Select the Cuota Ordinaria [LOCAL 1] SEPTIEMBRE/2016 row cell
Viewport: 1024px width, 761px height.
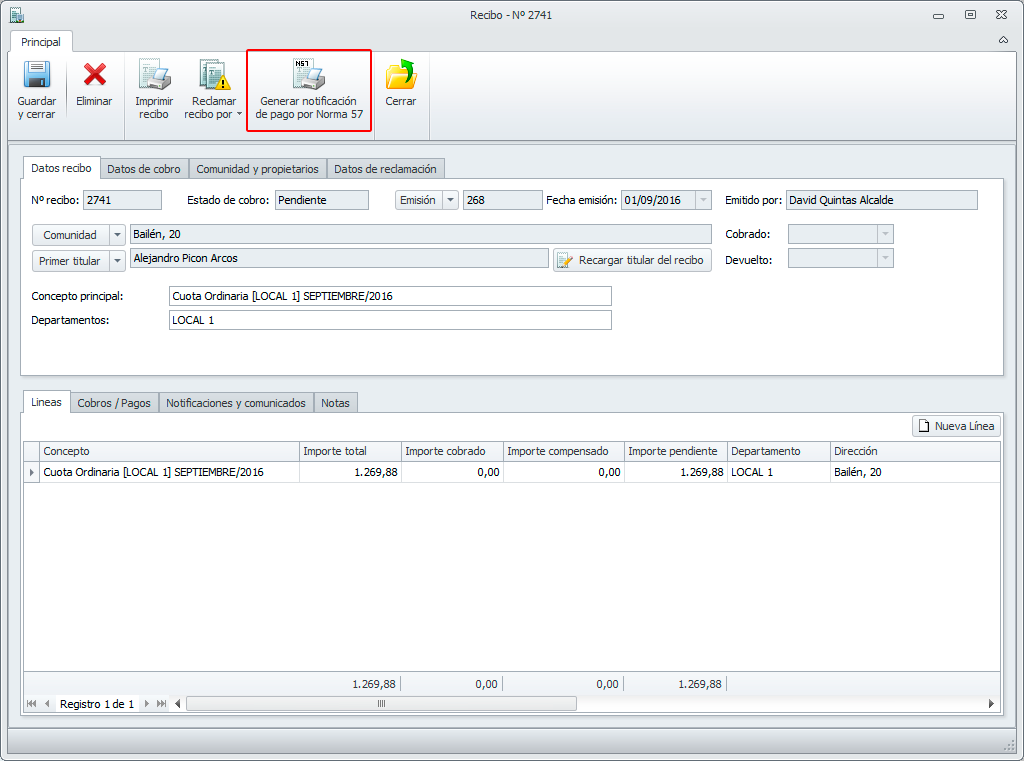click(x=169, y=472)
